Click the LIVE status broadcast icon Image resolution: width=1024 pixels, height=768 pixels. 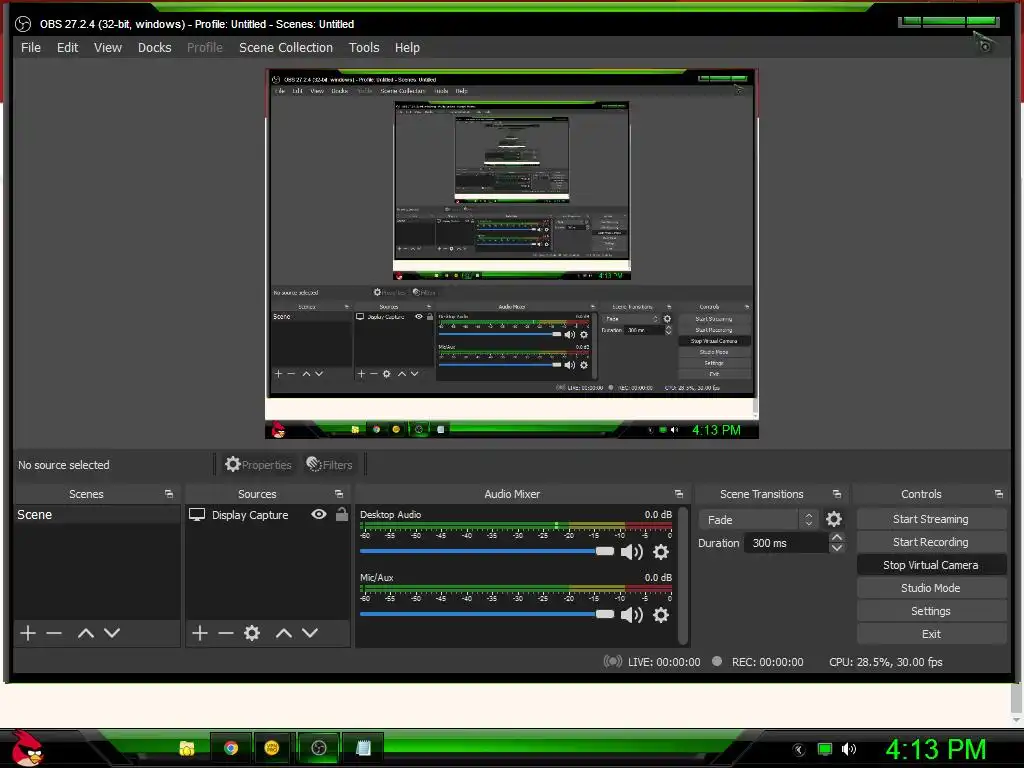[x=613, y=662]
